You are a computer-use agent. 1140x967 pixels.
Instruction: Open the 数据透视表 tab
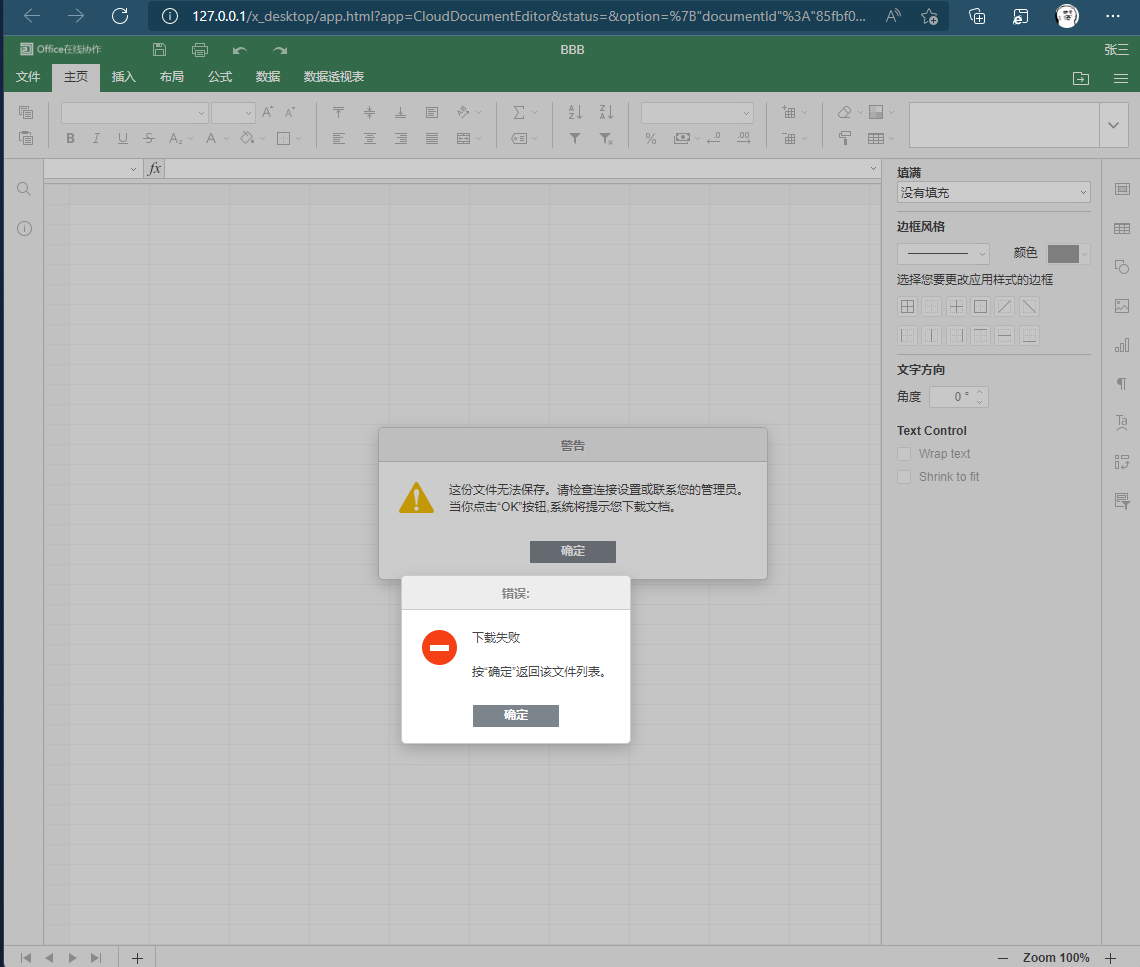pyautogui.click(x=334, y=77)
